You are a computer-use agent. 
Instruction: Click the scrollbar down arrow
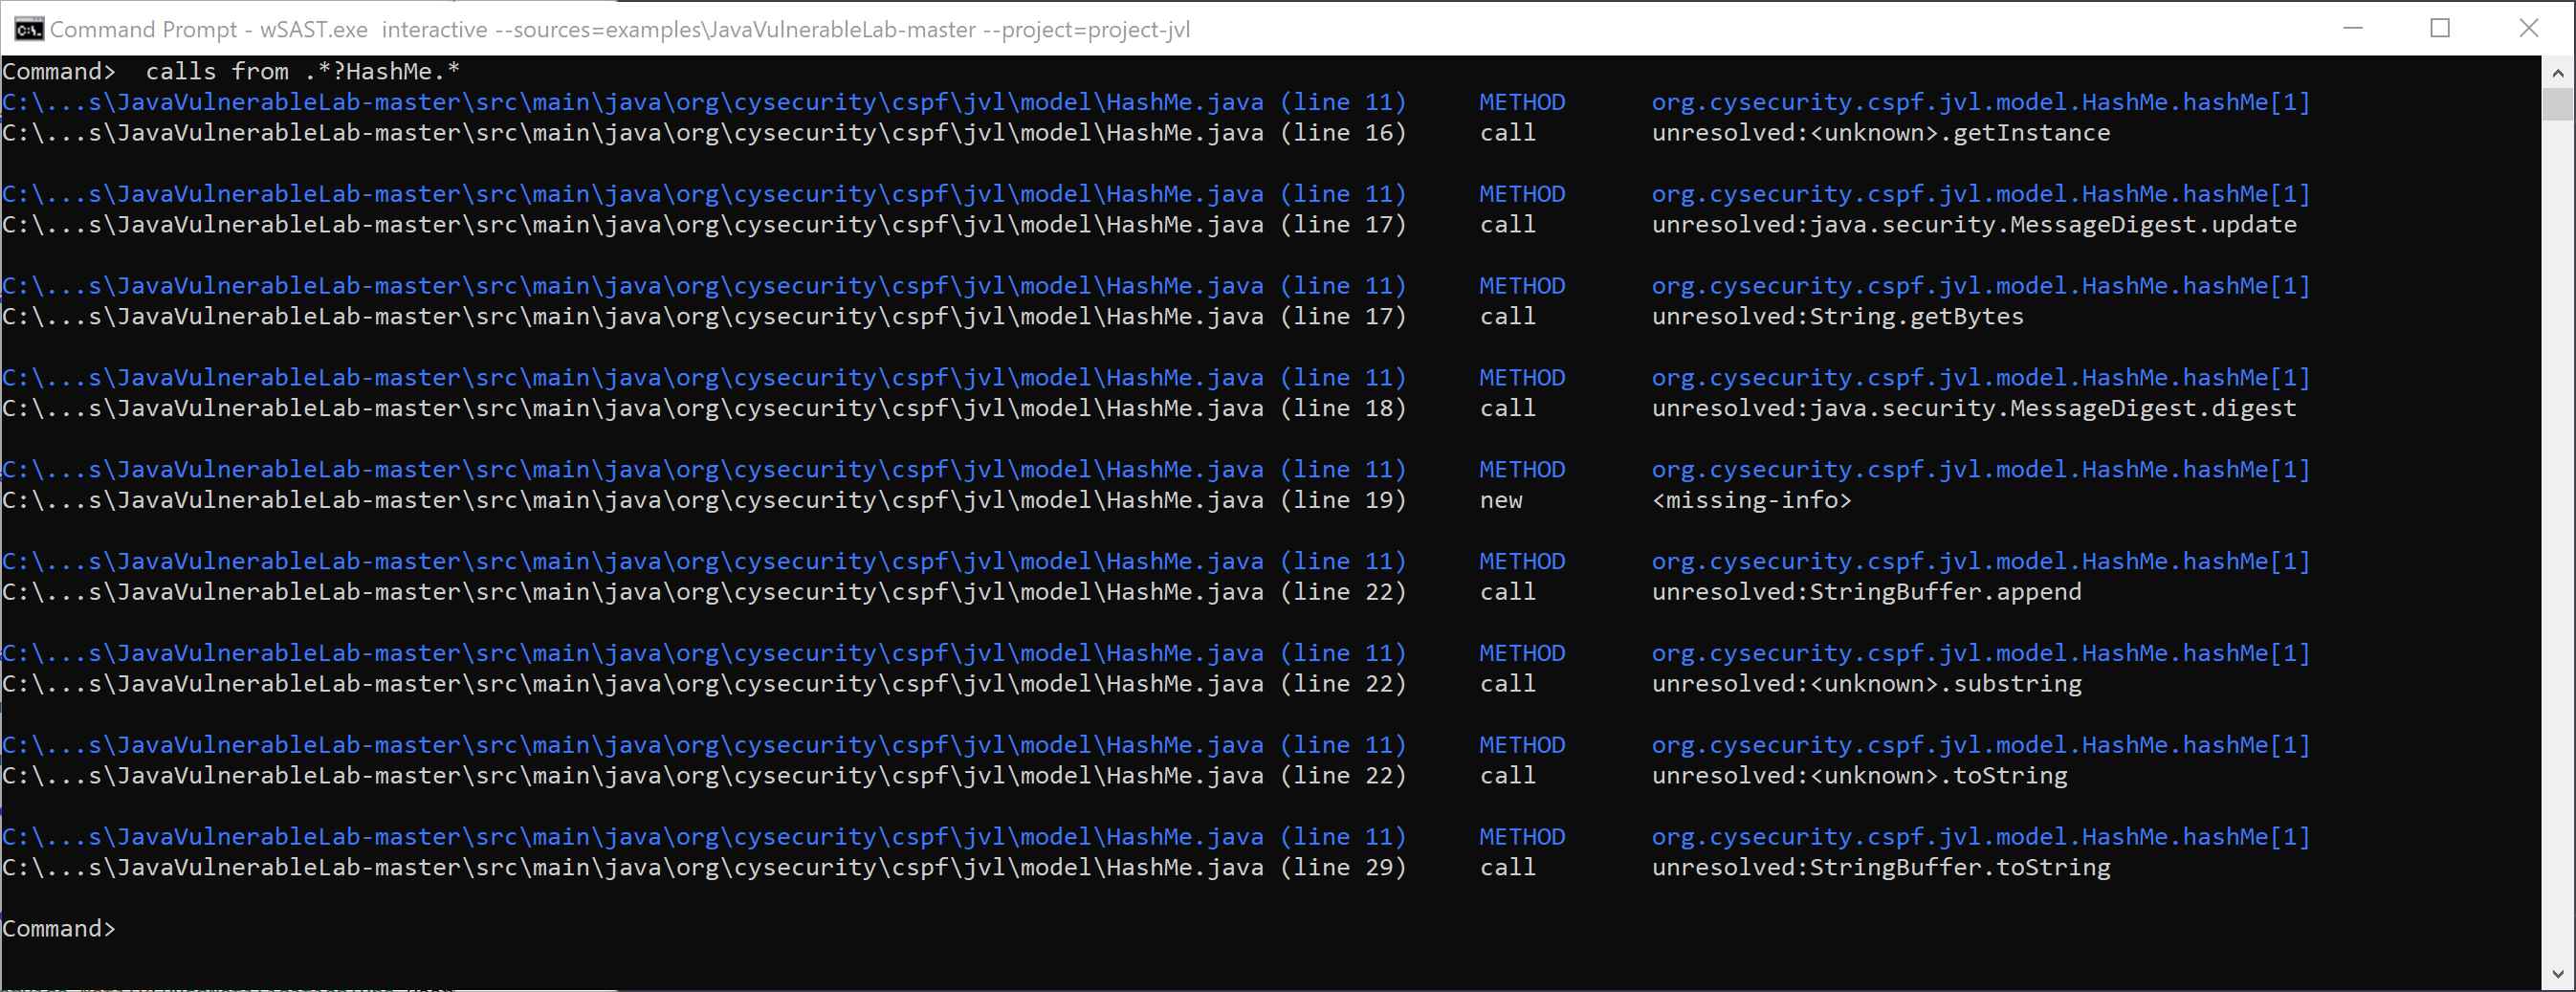2558,973
